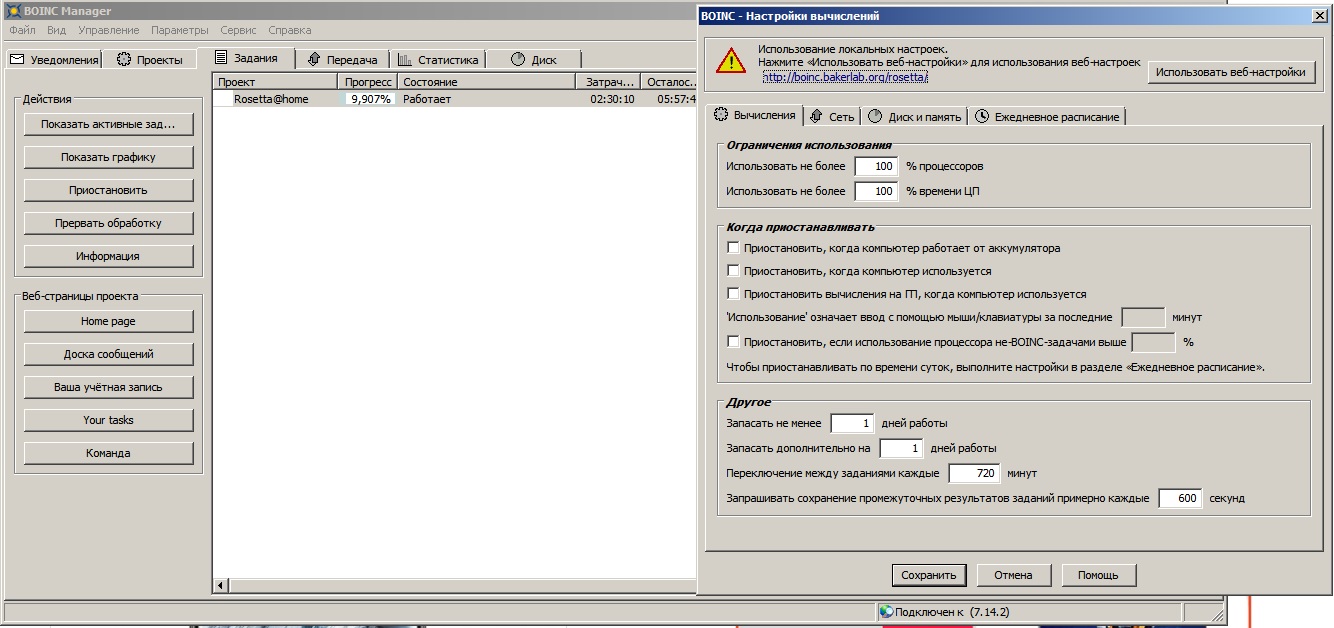The image size is (1334, 628).
Task: Click the task switch interval minutes field
Action: (x=974, y=473)
